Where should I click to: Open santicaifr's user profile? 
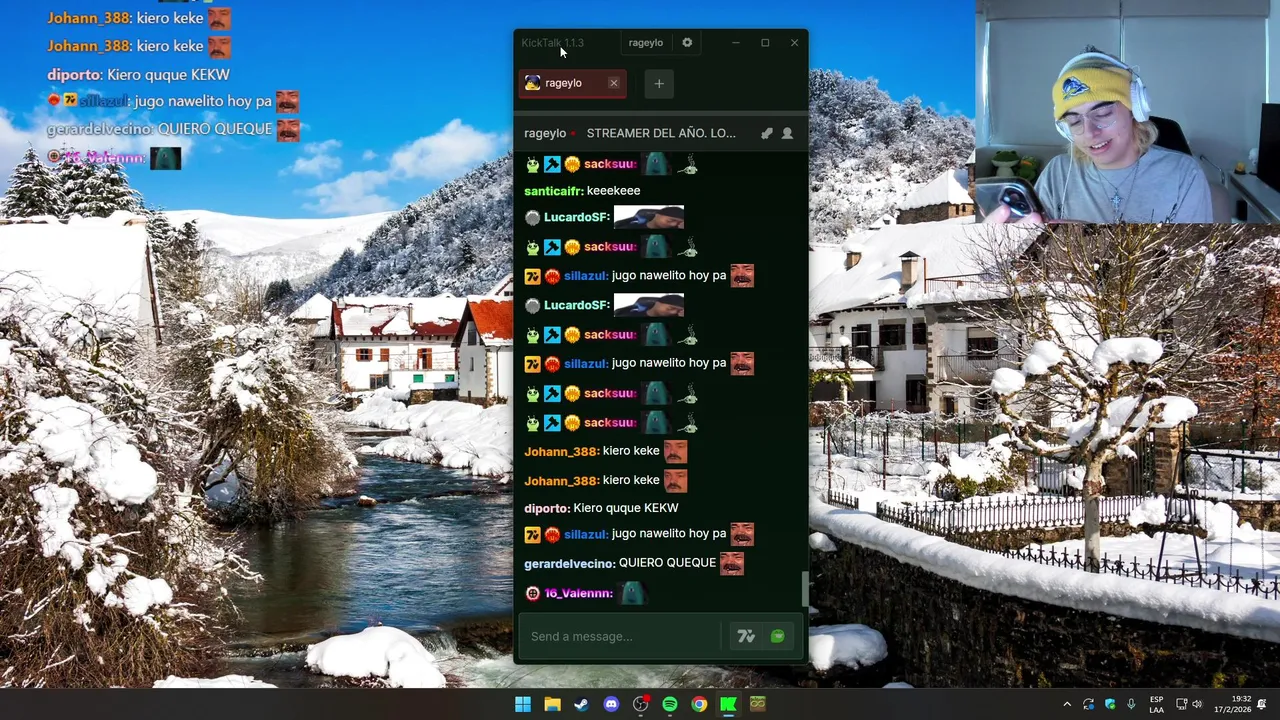554,191
